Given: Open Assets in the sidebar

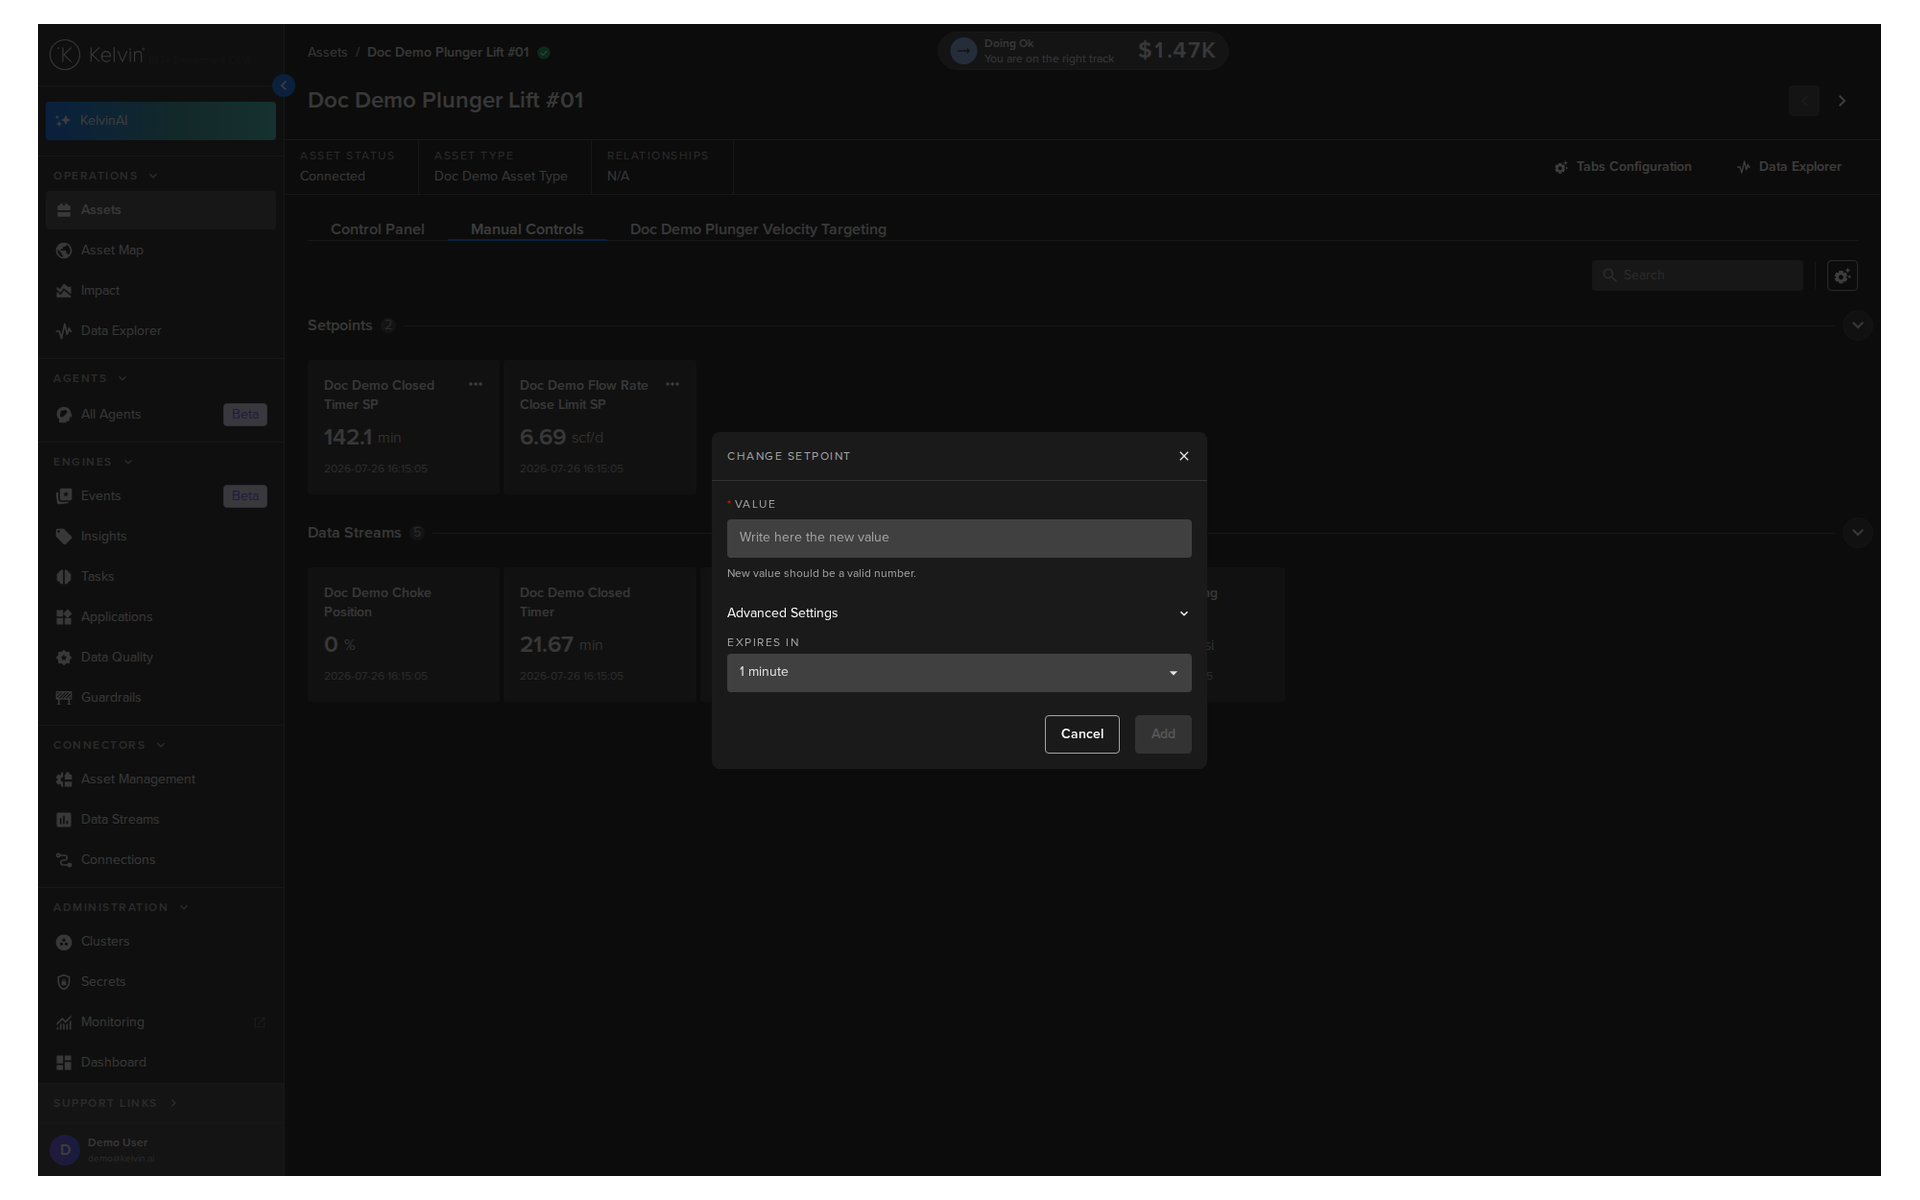Looking at the screenshot, I should pyautogui.click(x=160, y=210).
